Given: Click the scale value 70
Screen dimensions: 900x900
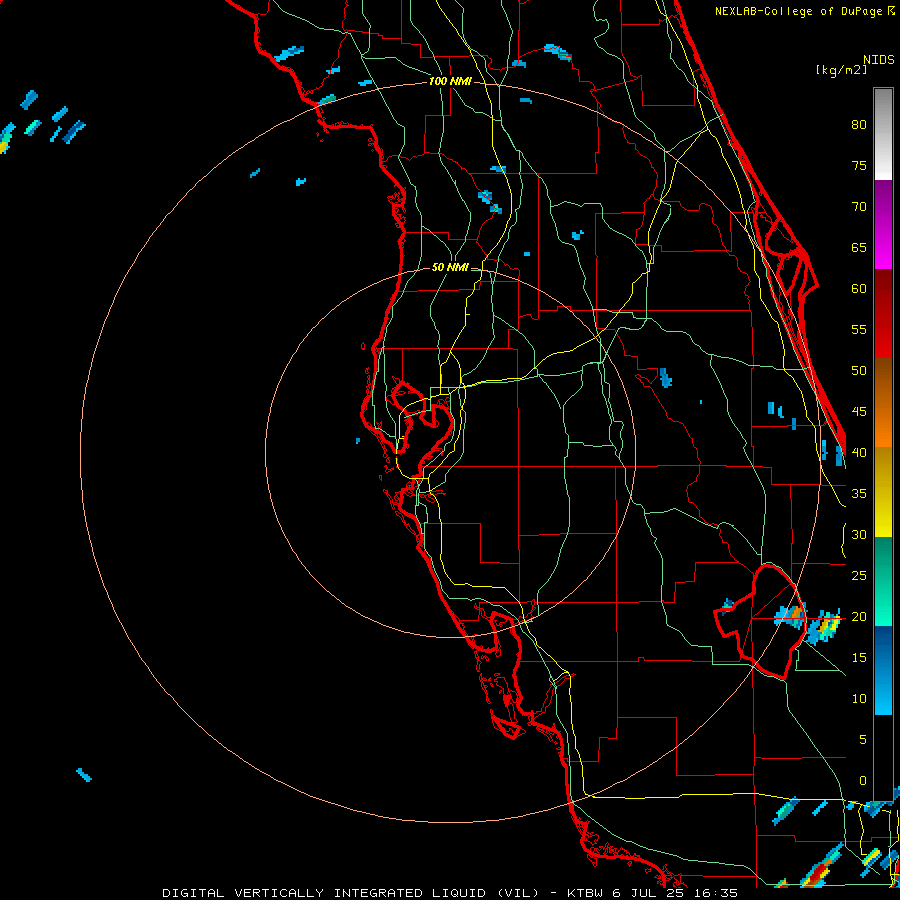Looking at the screenshot, I should tap(859, 207).
